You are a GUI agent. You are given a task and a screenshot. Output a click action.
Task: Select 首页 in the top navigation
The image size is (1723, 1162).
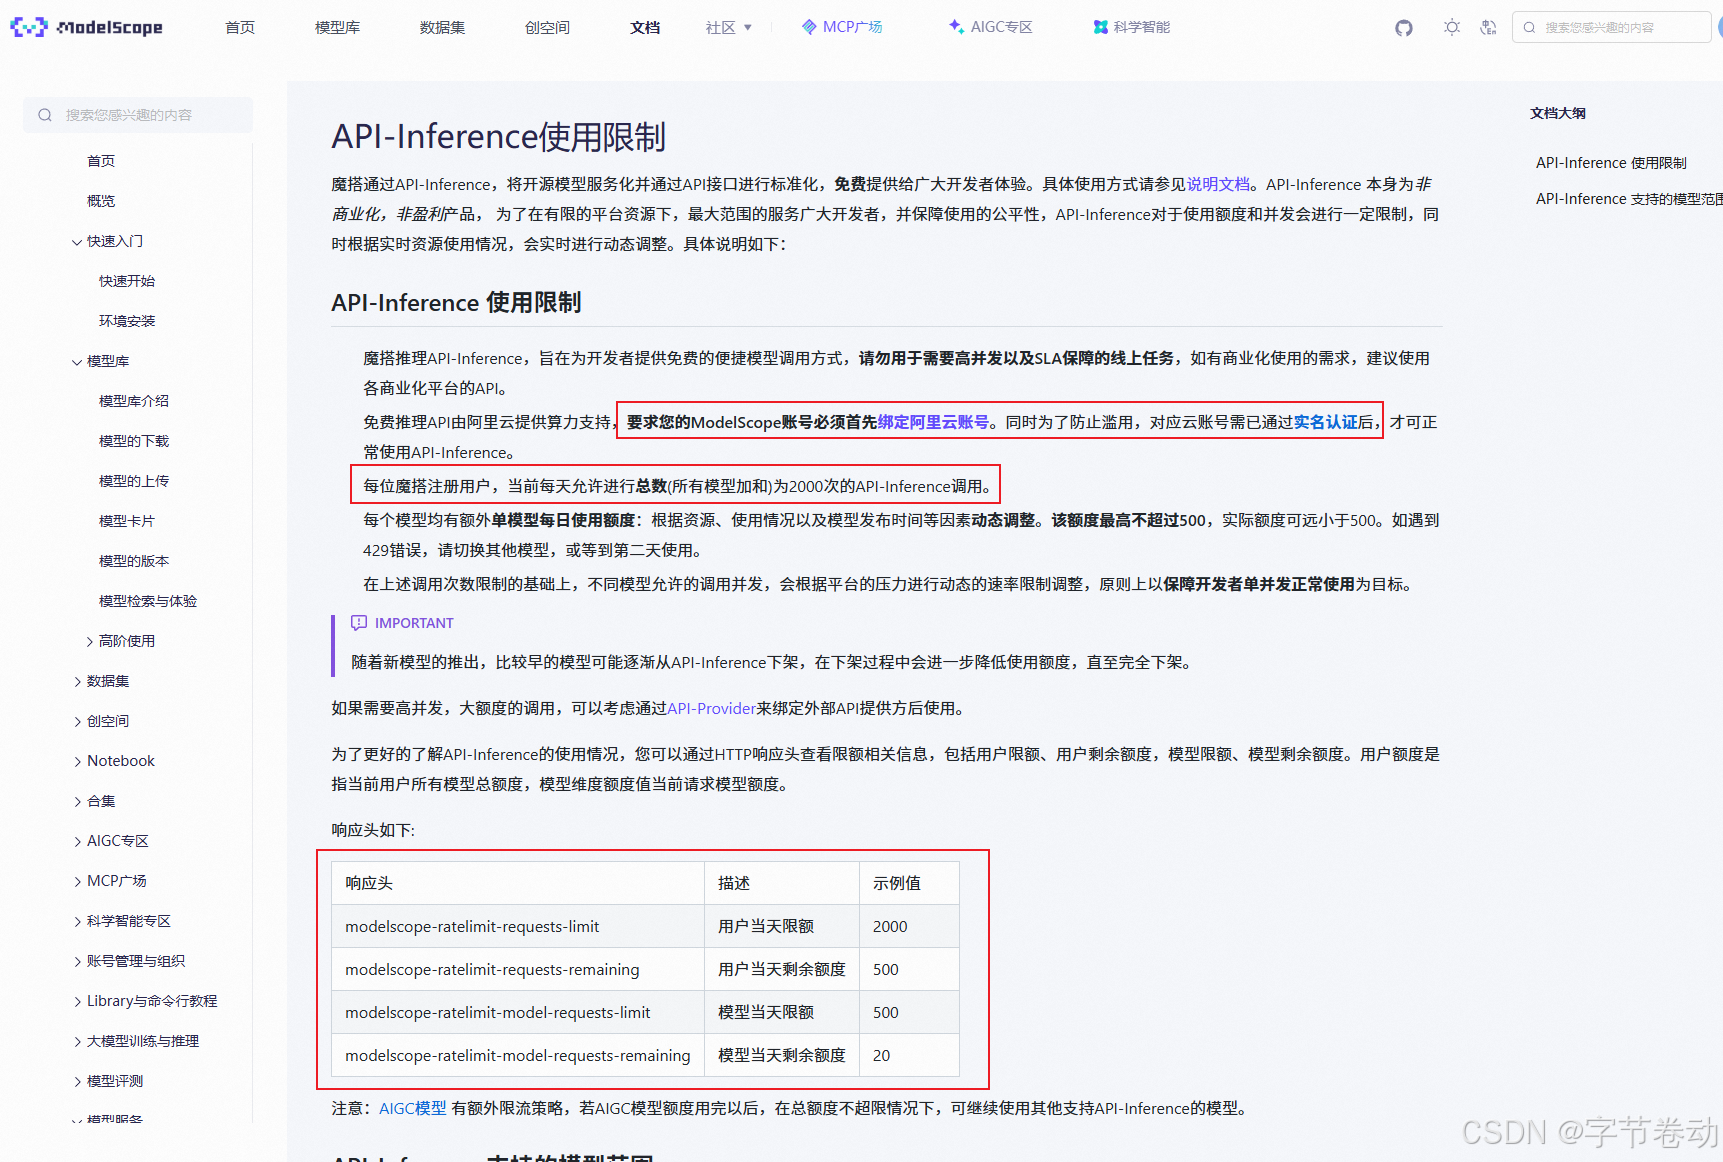(239, 27)
